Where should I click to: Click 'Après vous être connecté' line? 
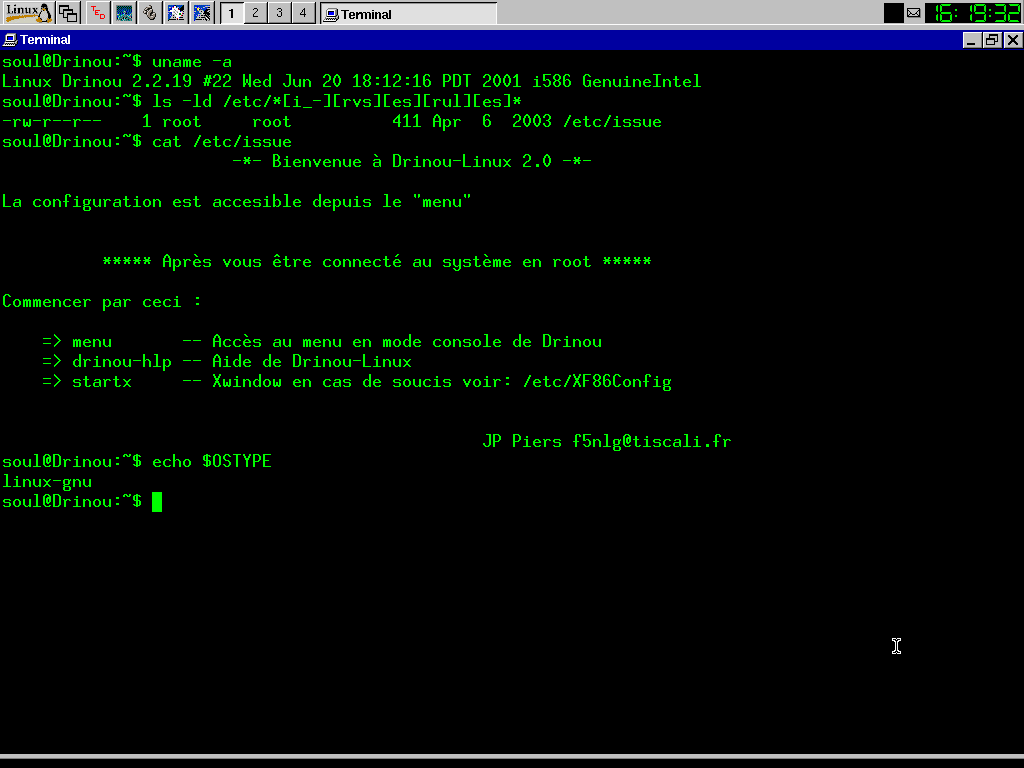(x=377, y=262)
